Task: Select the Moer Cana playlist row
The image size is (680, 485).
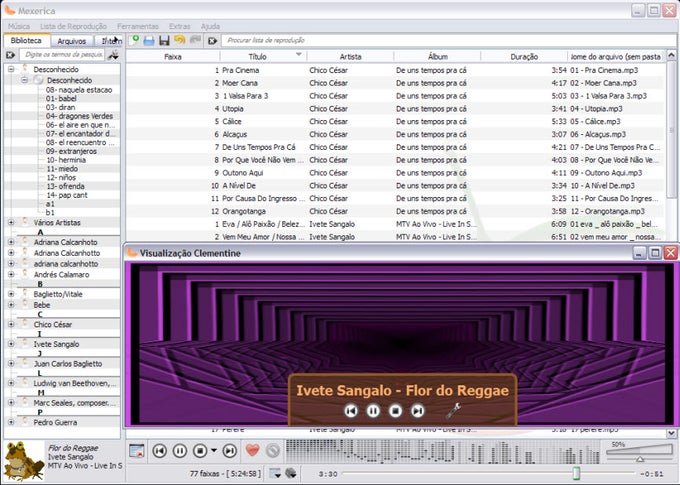Action: pyautogui.click(x=395, y=83)
